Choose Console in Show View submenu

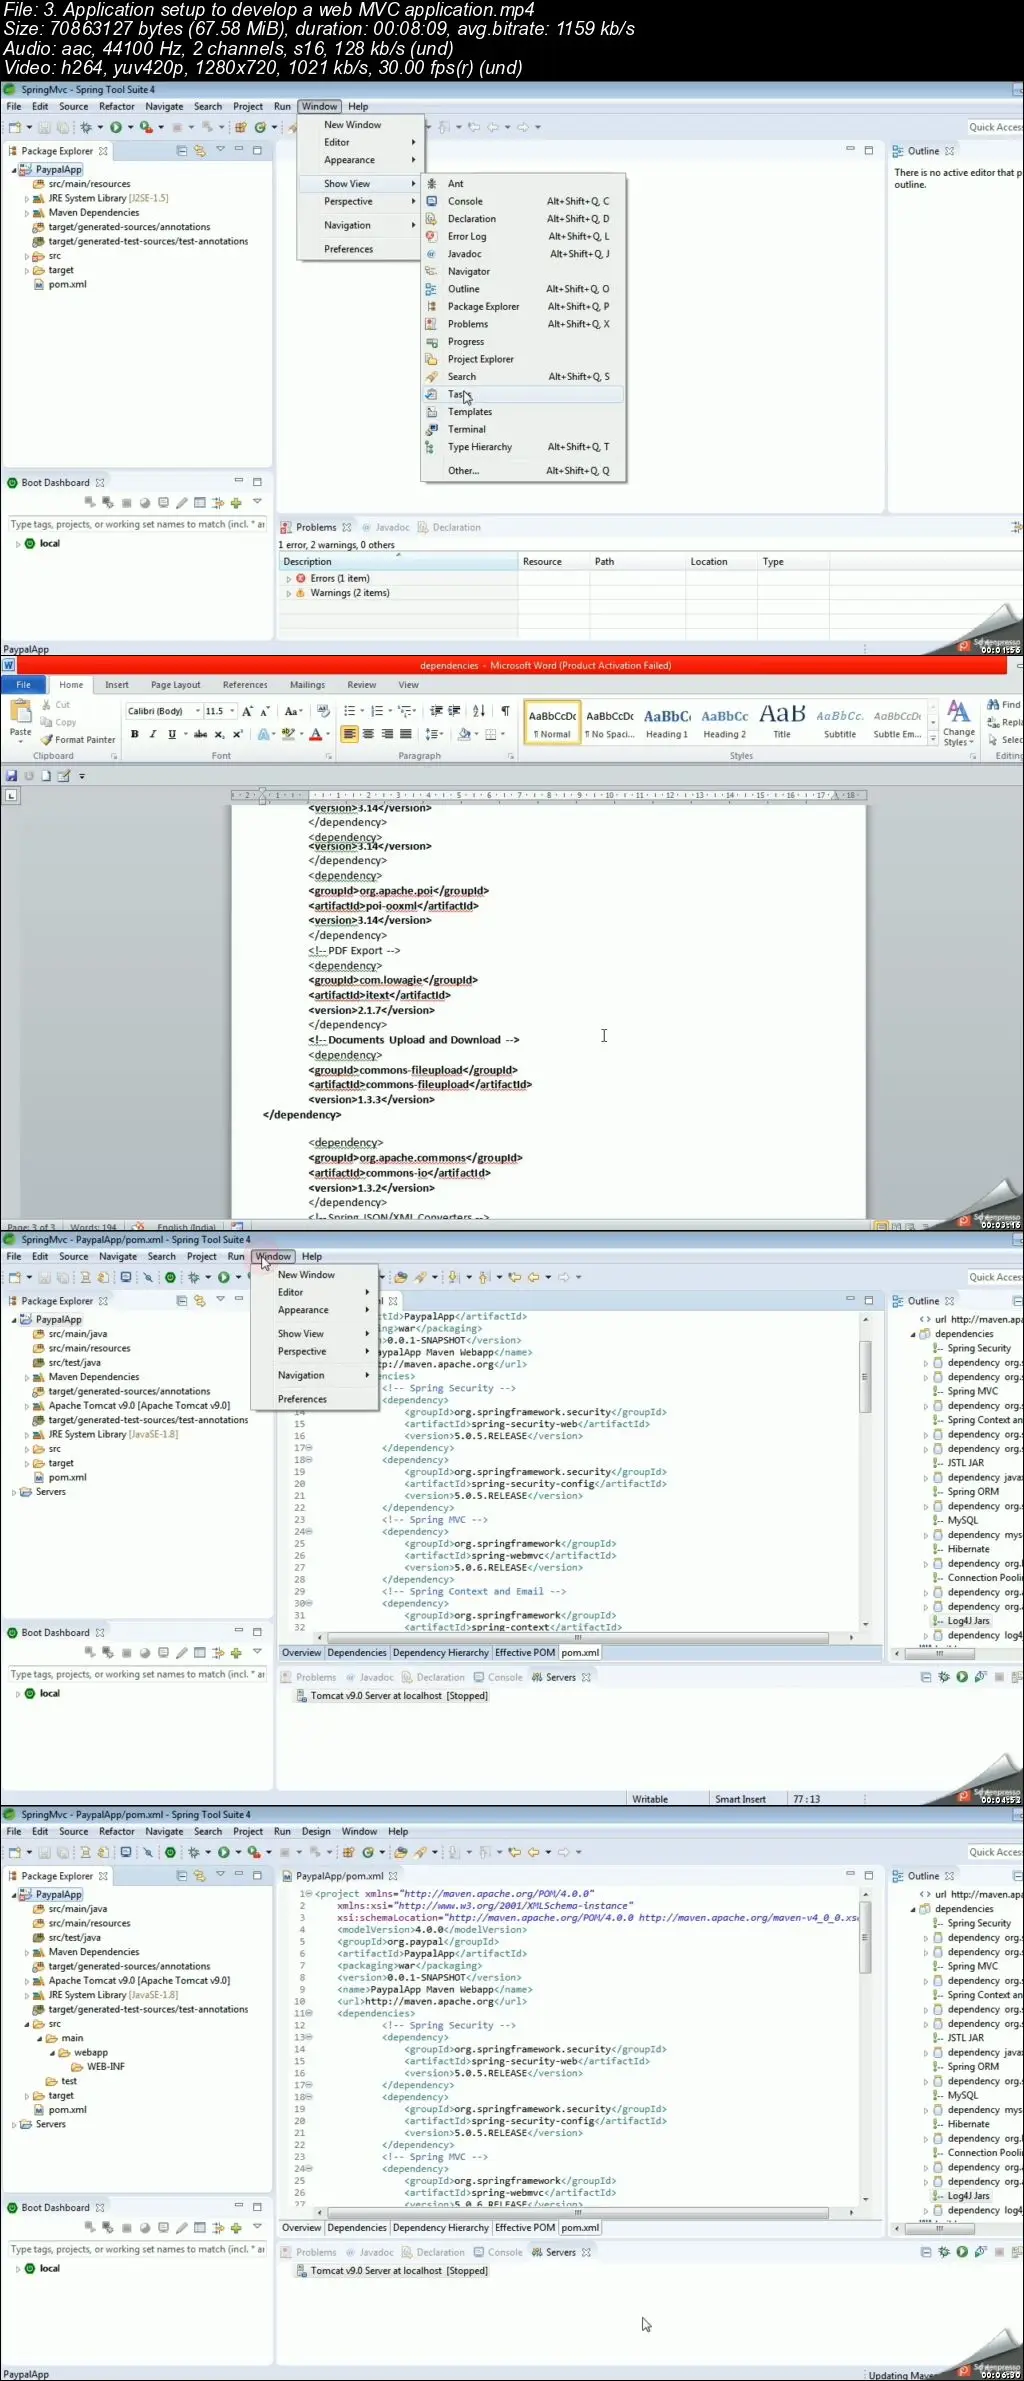pyautogui.click(x=523, y=201)
